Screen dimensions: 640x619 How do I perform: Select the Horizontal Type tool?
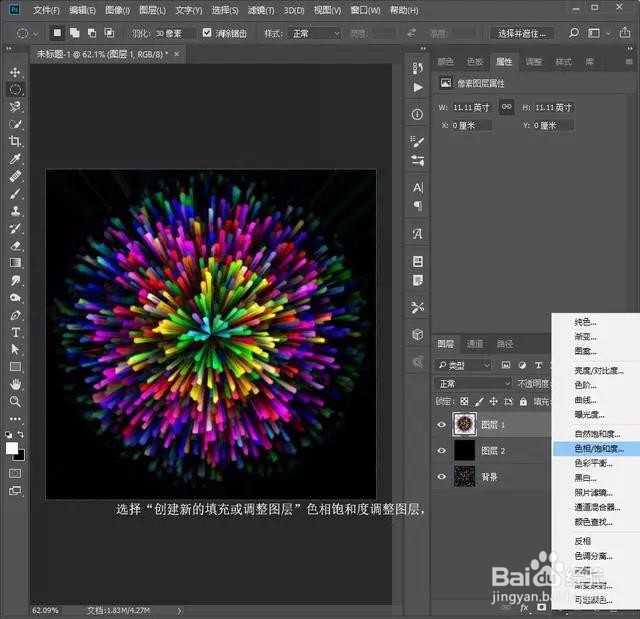pos(15,332)
